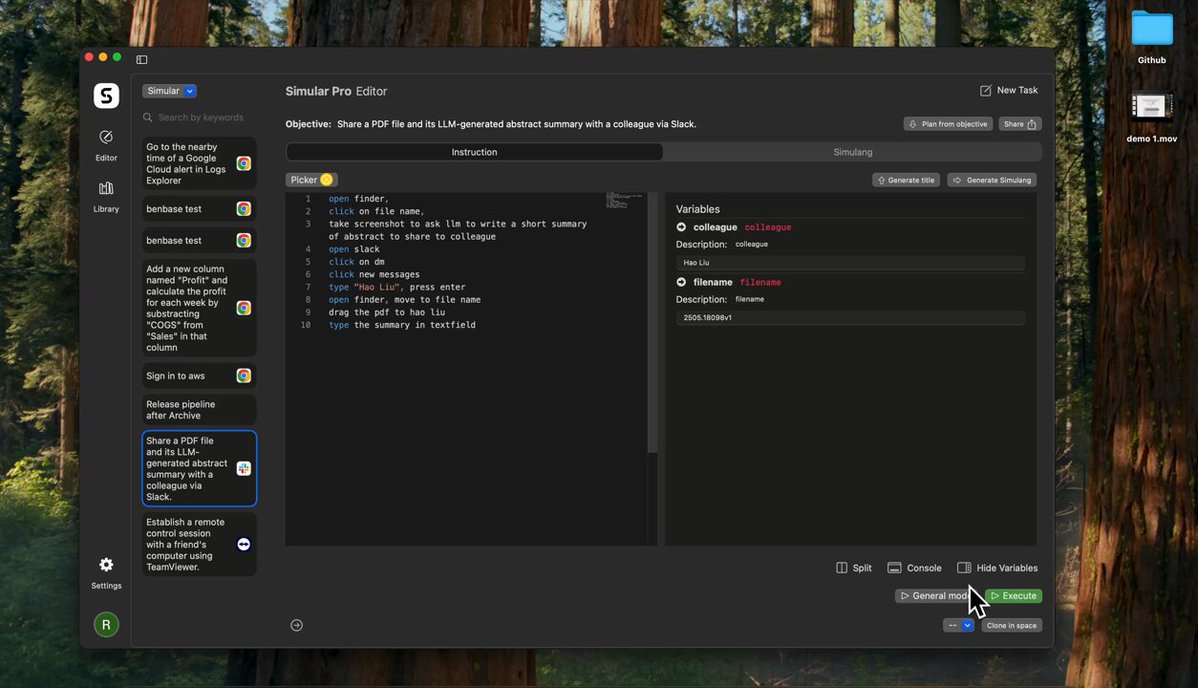1198x688 pixels.
Task: Click editor line "open slack"
Action: [354, 249]
